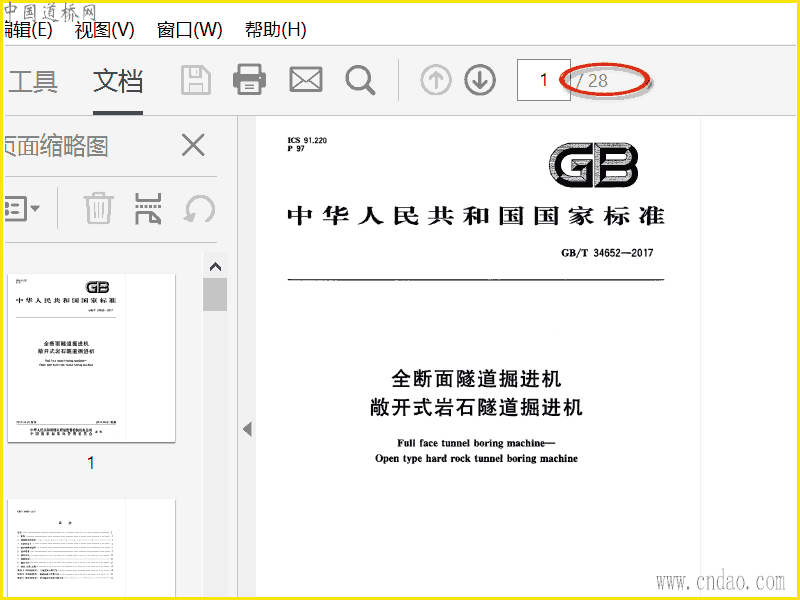The width and height of the screenshot is (800, 600).
Task: Go to next page arrow
Action: (480, 80)
